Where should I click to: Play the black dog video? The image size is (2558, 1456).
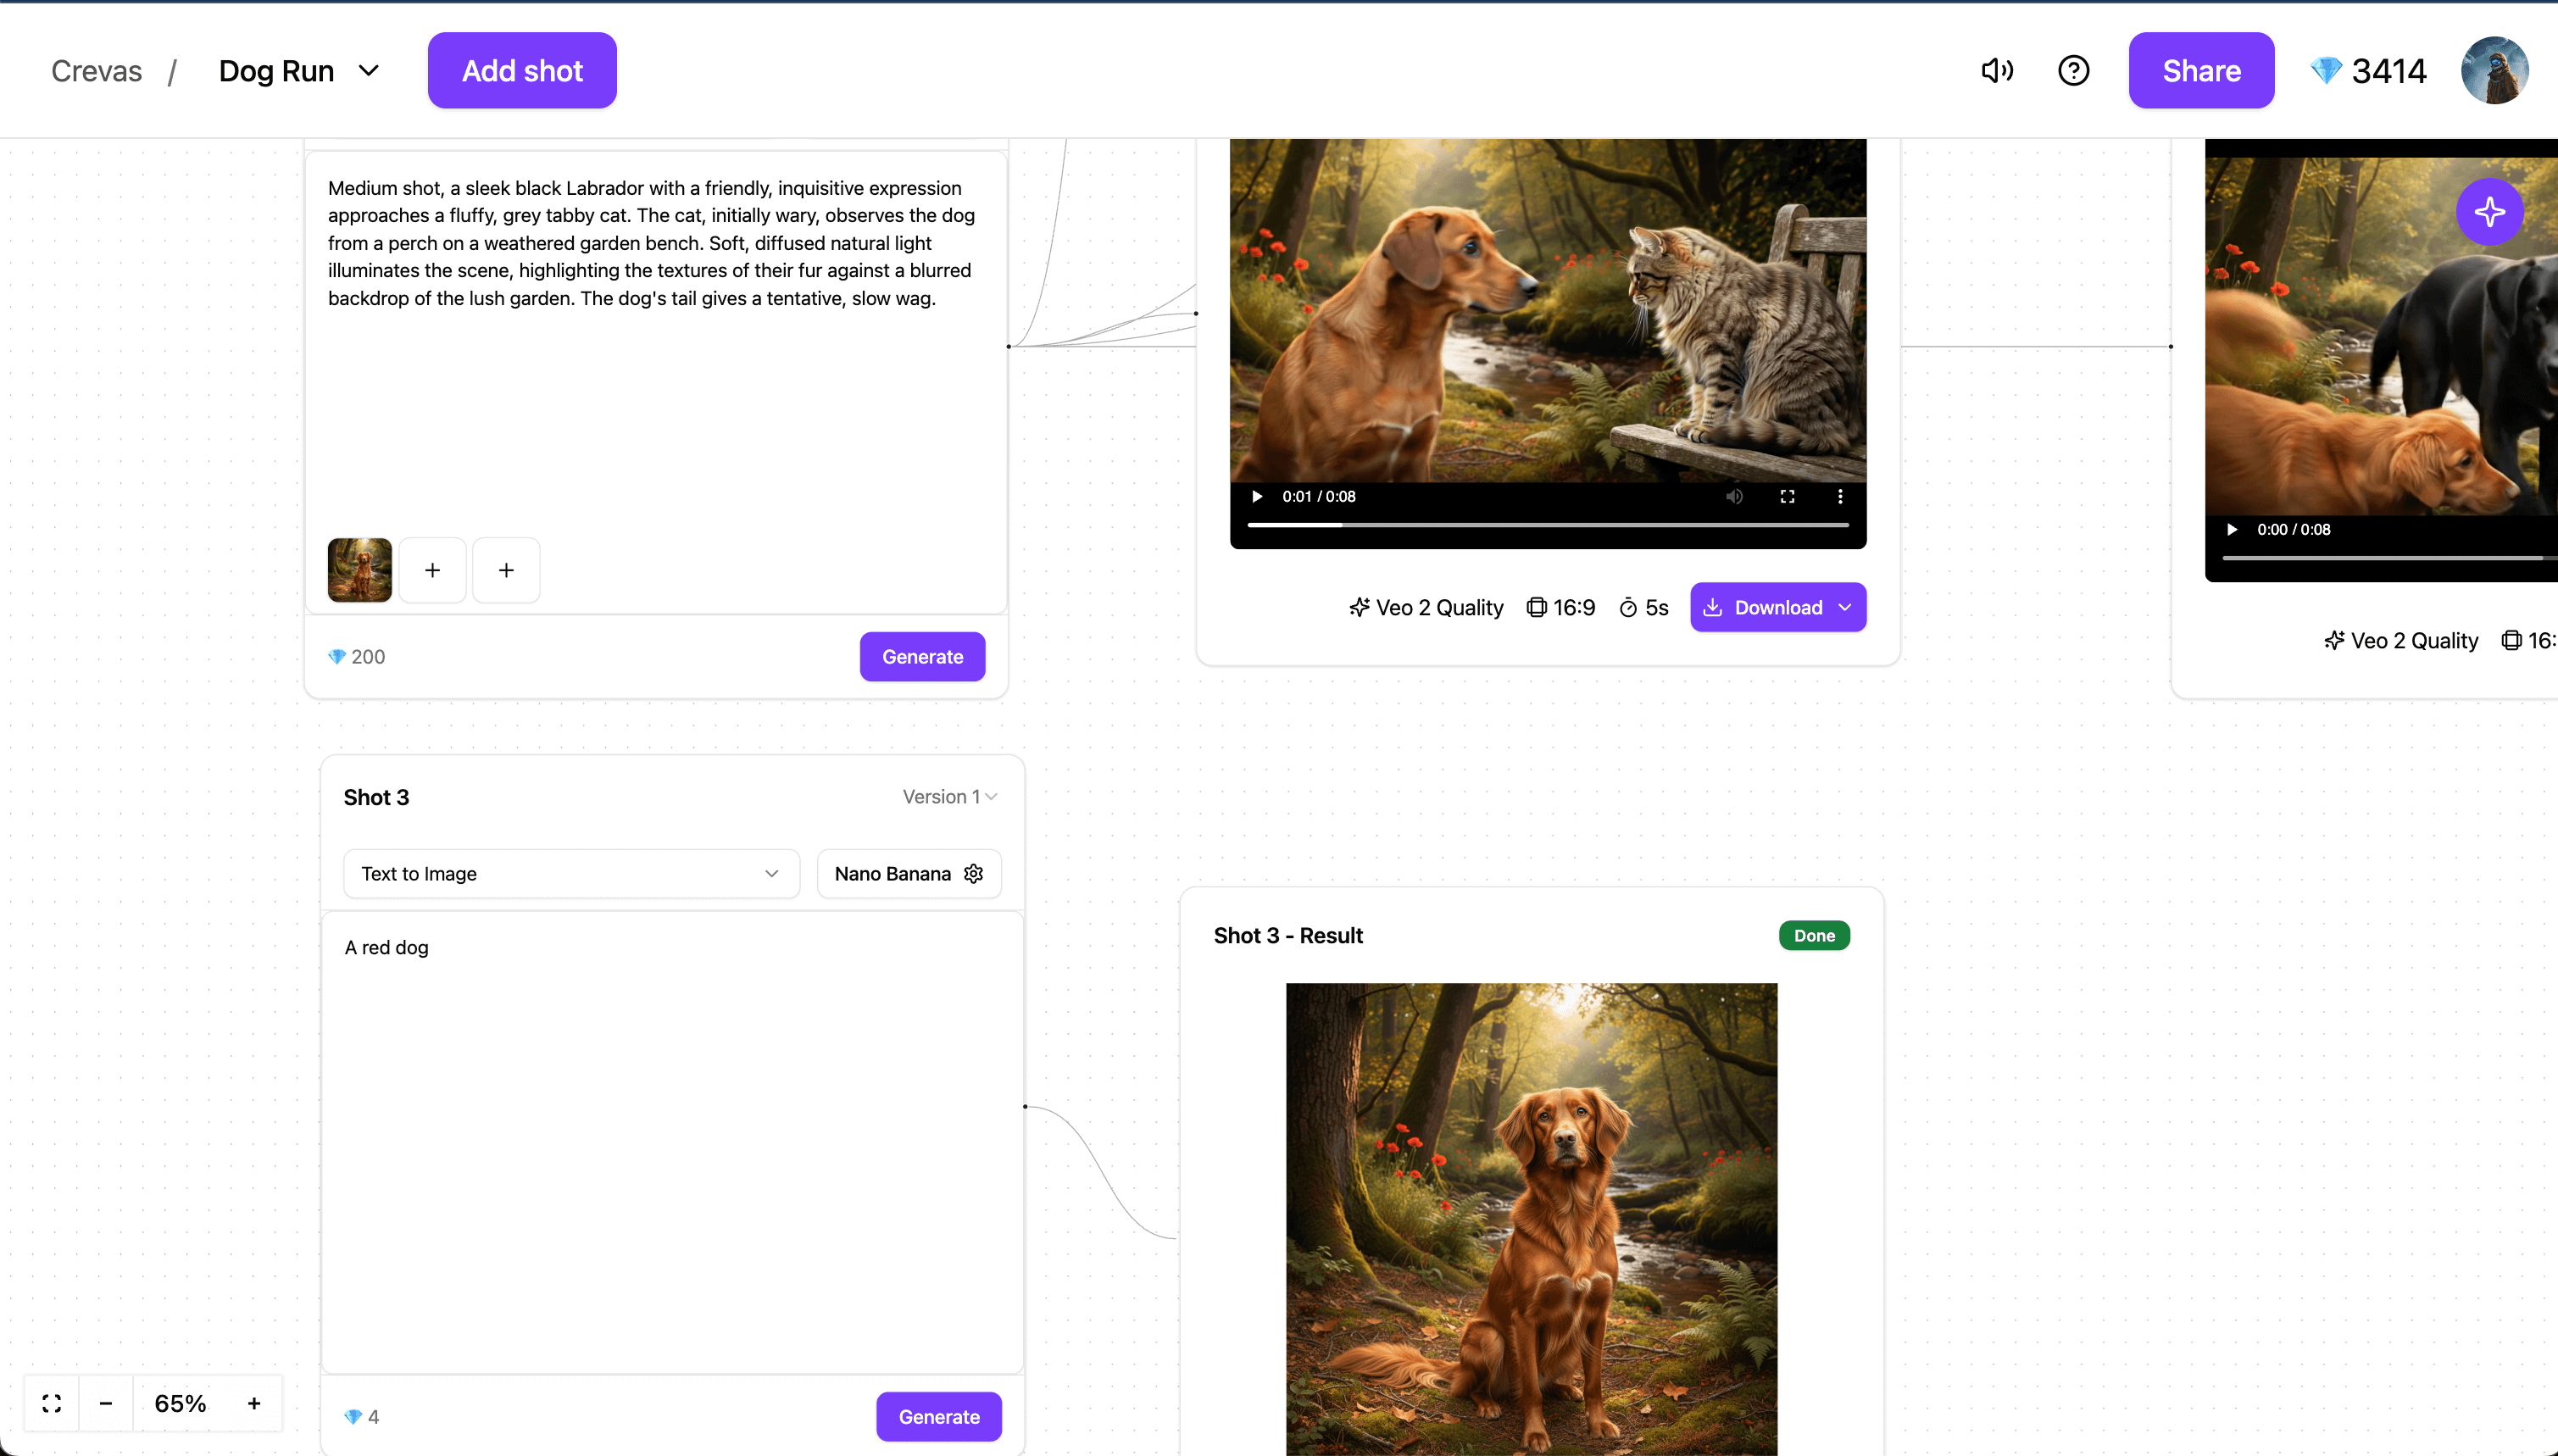pyautogui.click(x=2231, y=529)
